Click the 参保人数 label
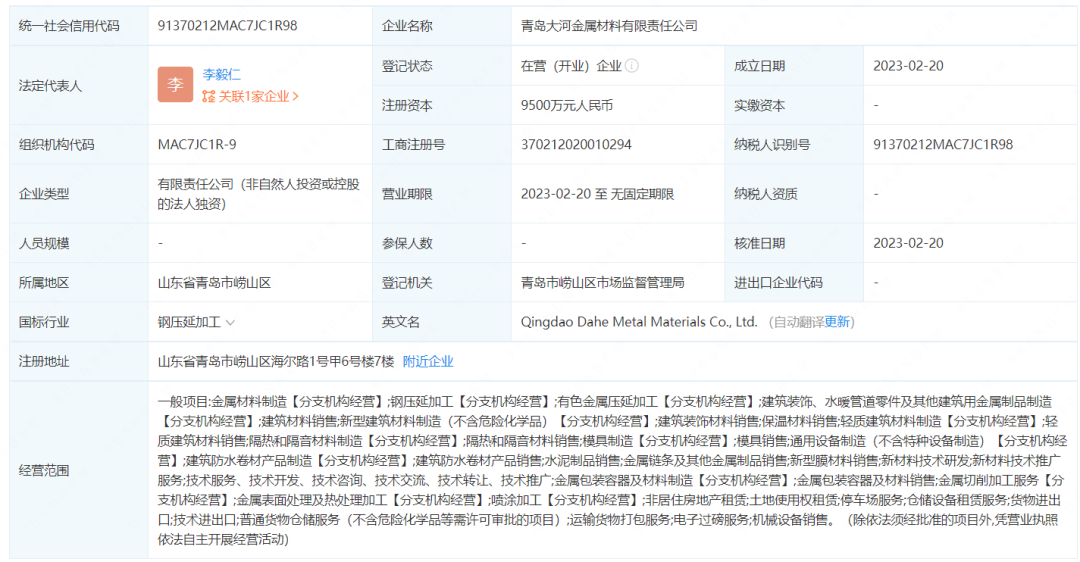1080x562 pixels. (x=407, y=243)
